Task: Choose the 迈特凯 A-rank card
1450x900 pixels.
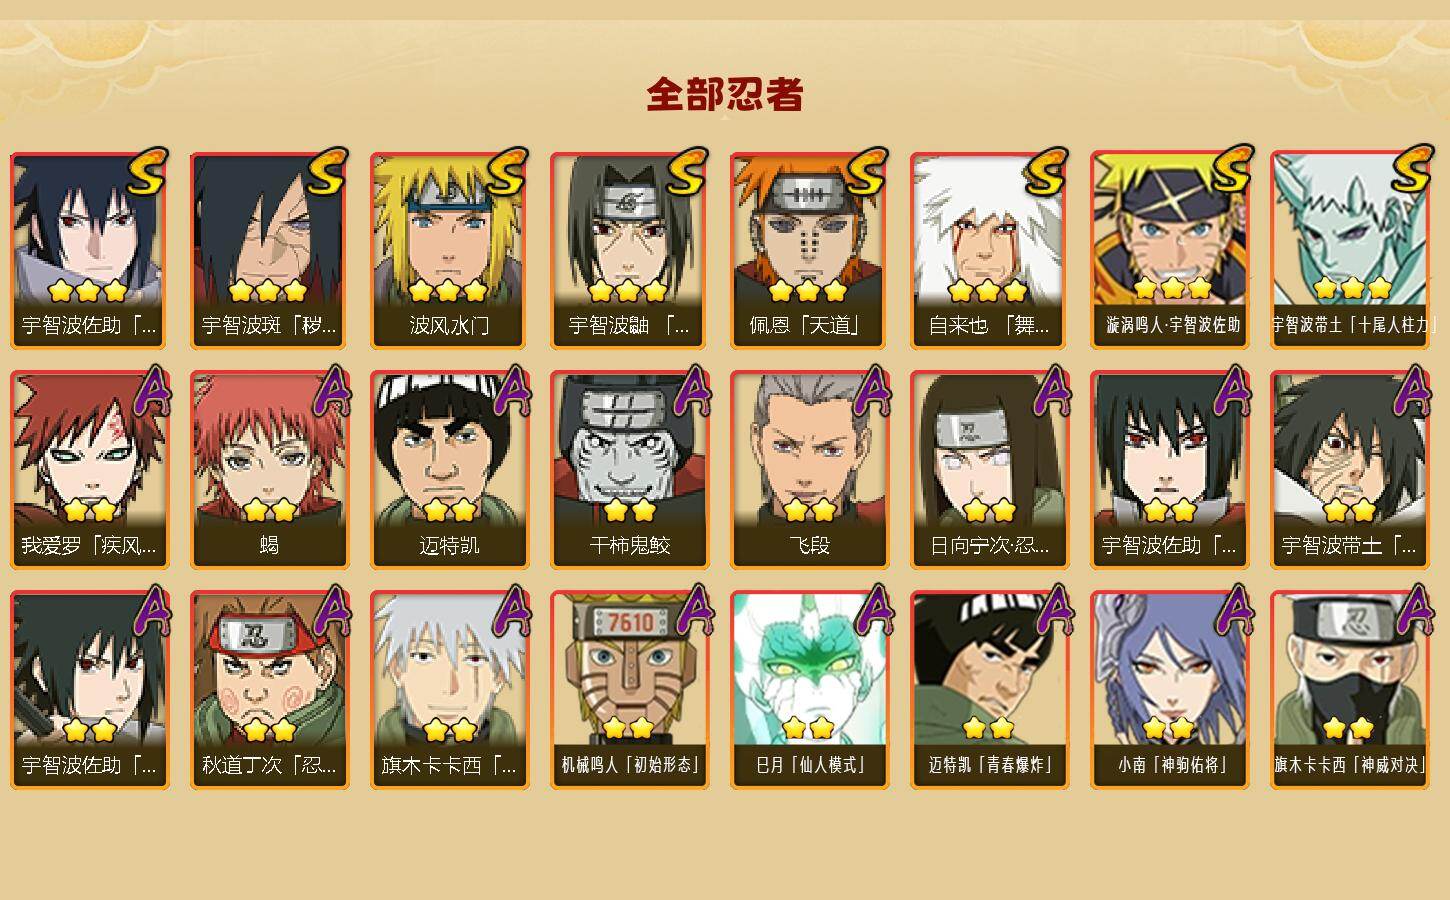Action: click(x=449, y=470)
